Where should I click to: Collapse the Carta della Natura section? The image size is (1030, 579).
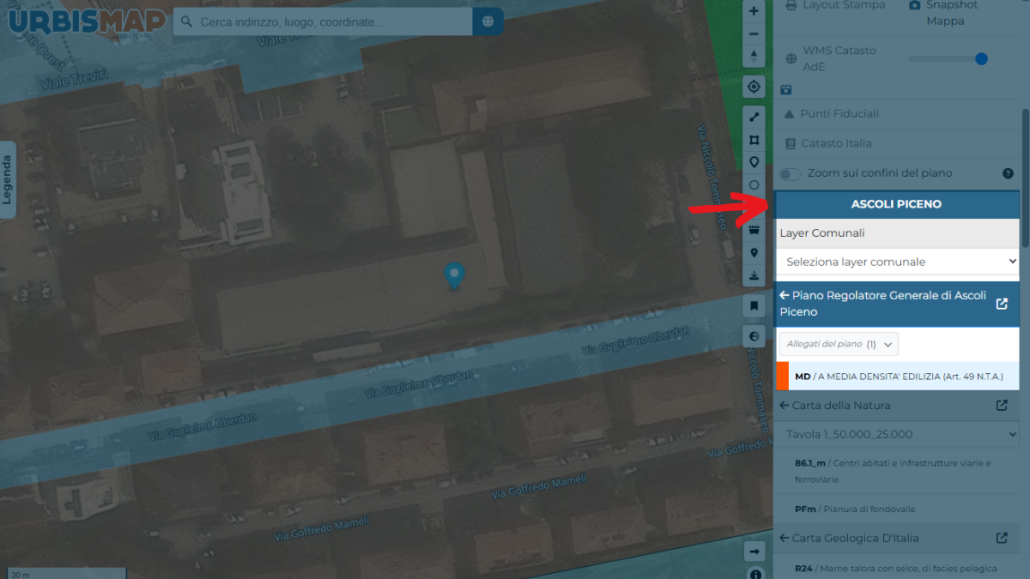[x=784, y=405]
